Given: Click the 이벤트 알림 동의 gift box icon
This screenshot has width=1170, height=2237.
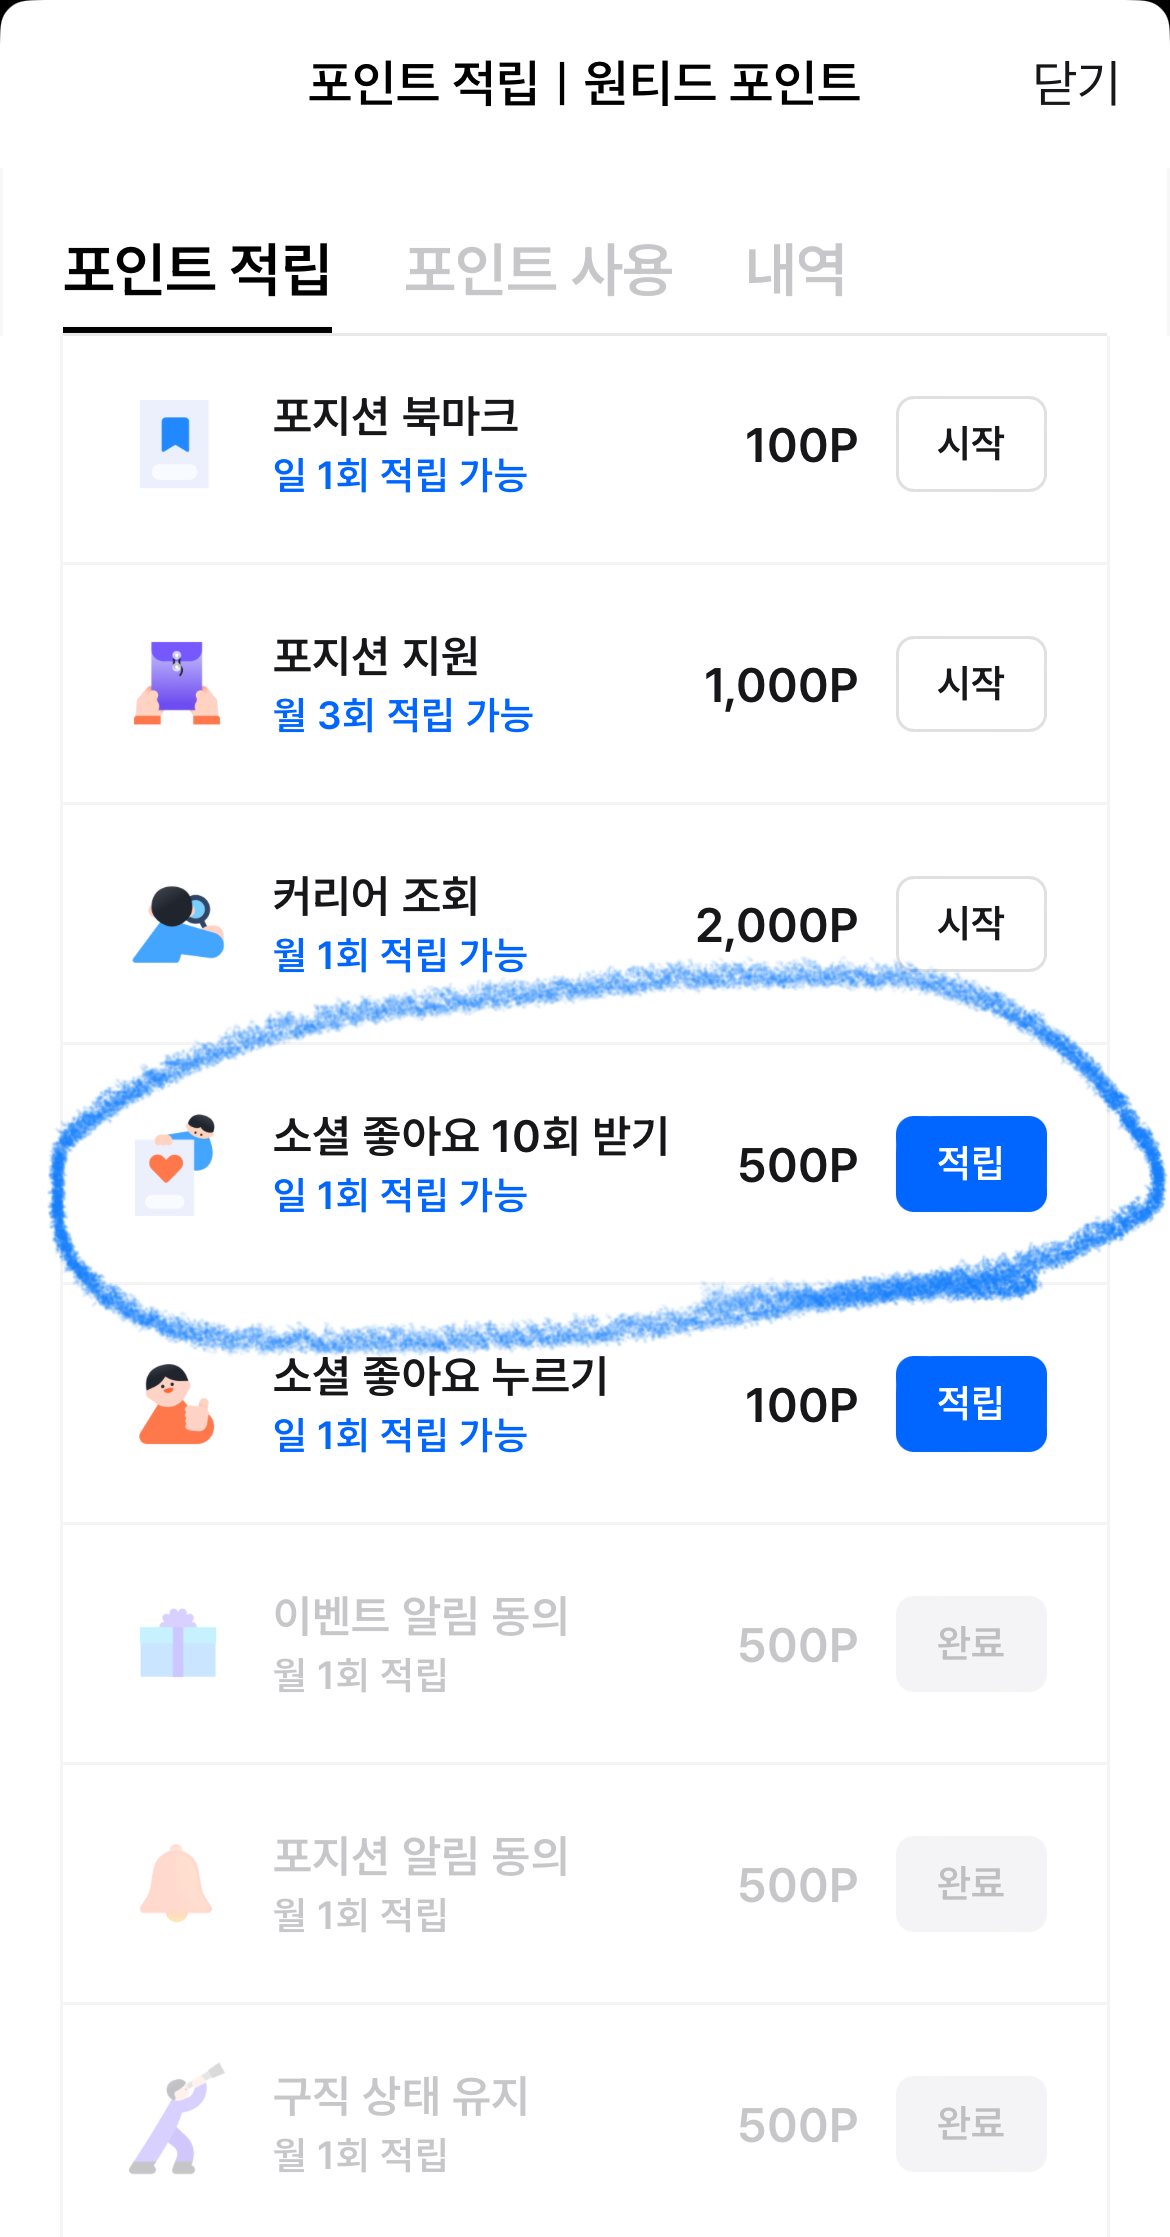Looking at the screenshot, I should 177,1644.
